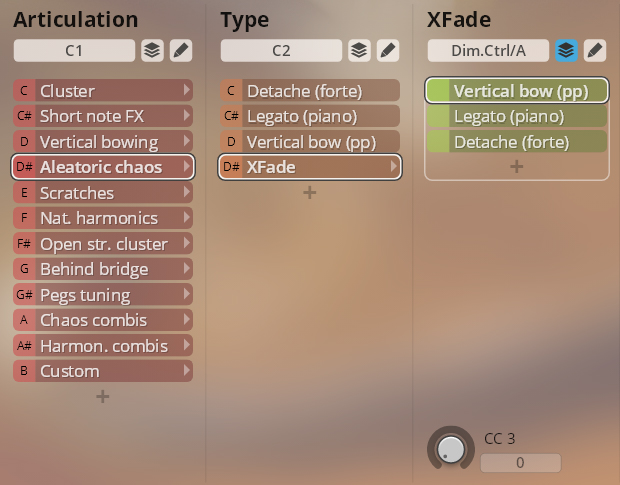620x485 pixels.
Task: Click the CC 3 value field
Action: tap(520, 462)
